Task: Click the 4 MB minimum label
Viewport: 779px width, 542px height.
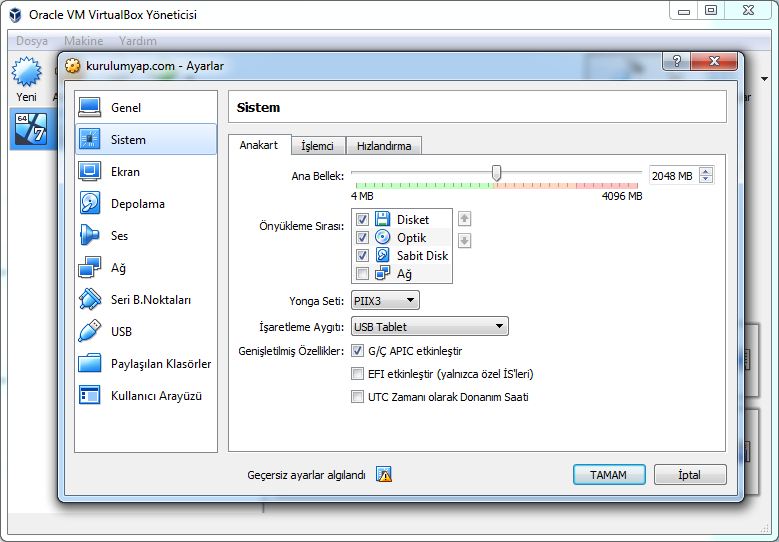Action: coord(362,196)
